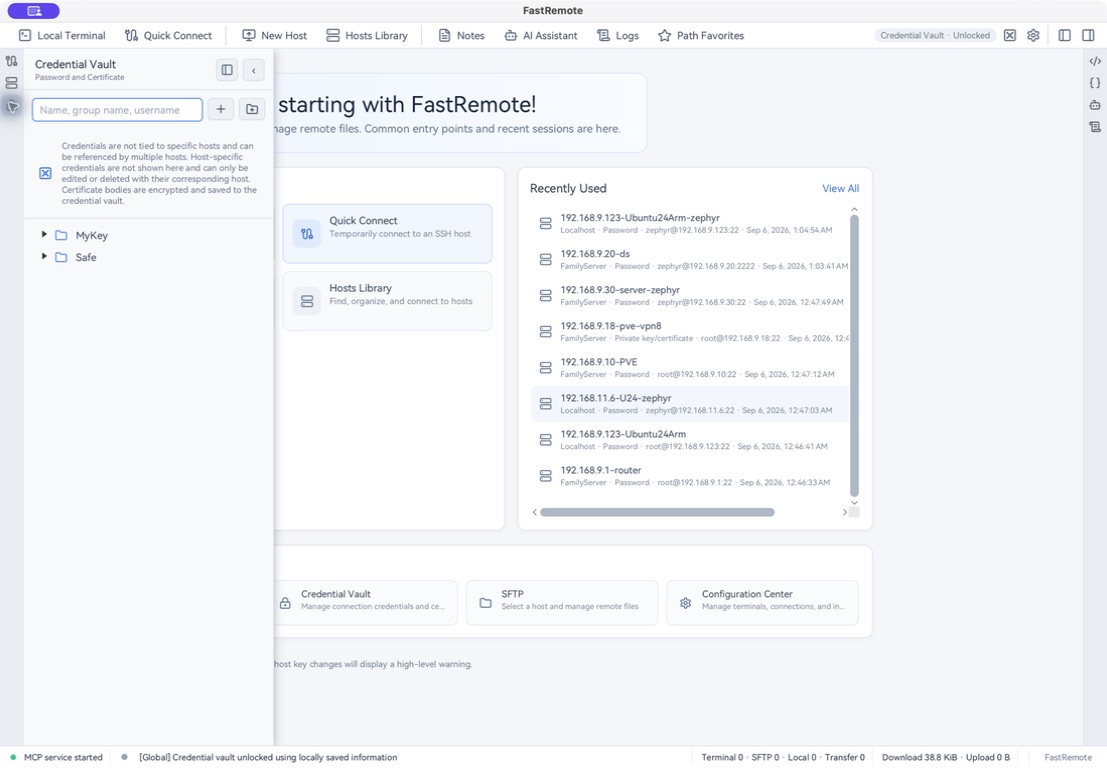Click the scroll up arrow in Recently Used

(854, 210)
